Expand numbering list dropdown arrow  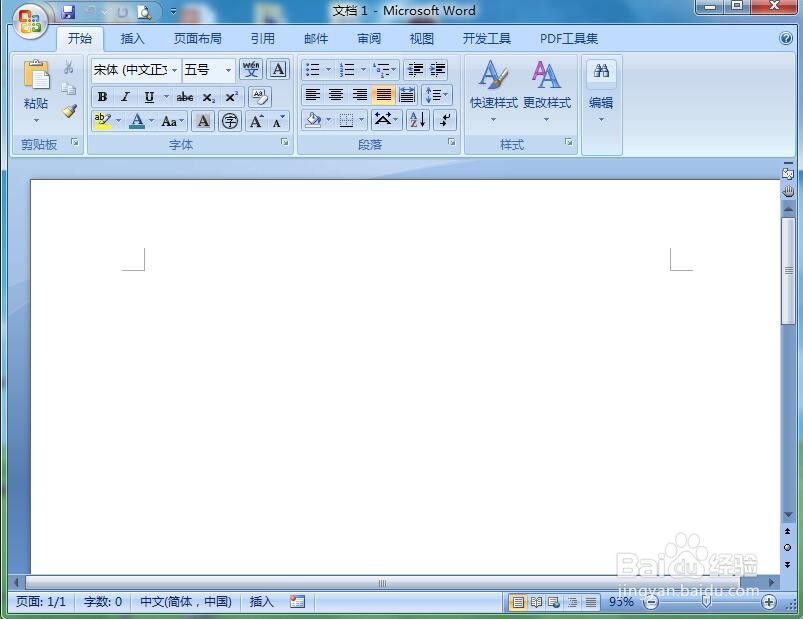(363, 69)
